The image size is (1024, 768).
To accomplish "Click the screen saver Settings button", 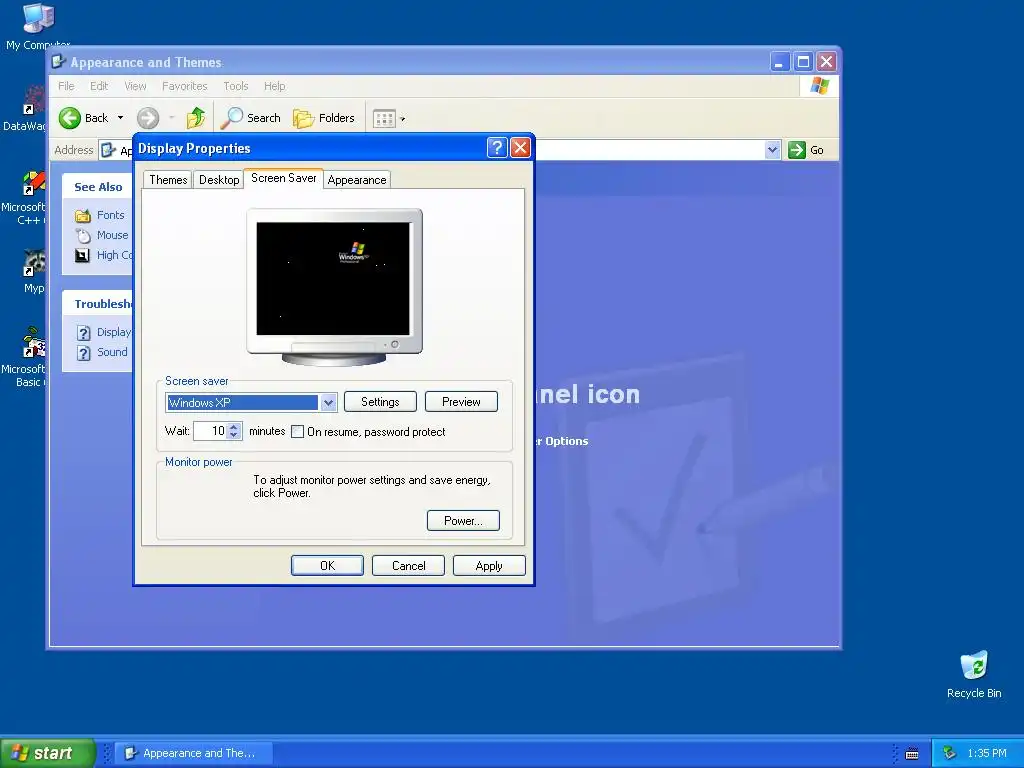I will click(x=380, y=402).
